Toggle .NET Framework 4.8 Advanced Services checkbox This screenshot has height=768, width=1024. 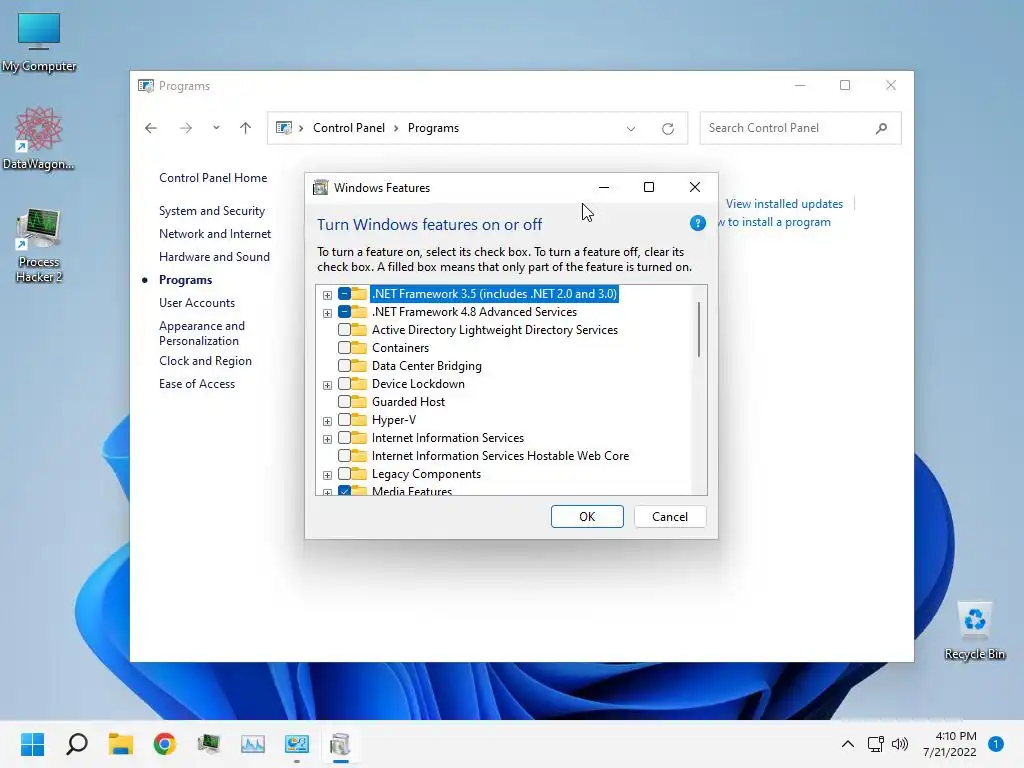pos(344,312)
